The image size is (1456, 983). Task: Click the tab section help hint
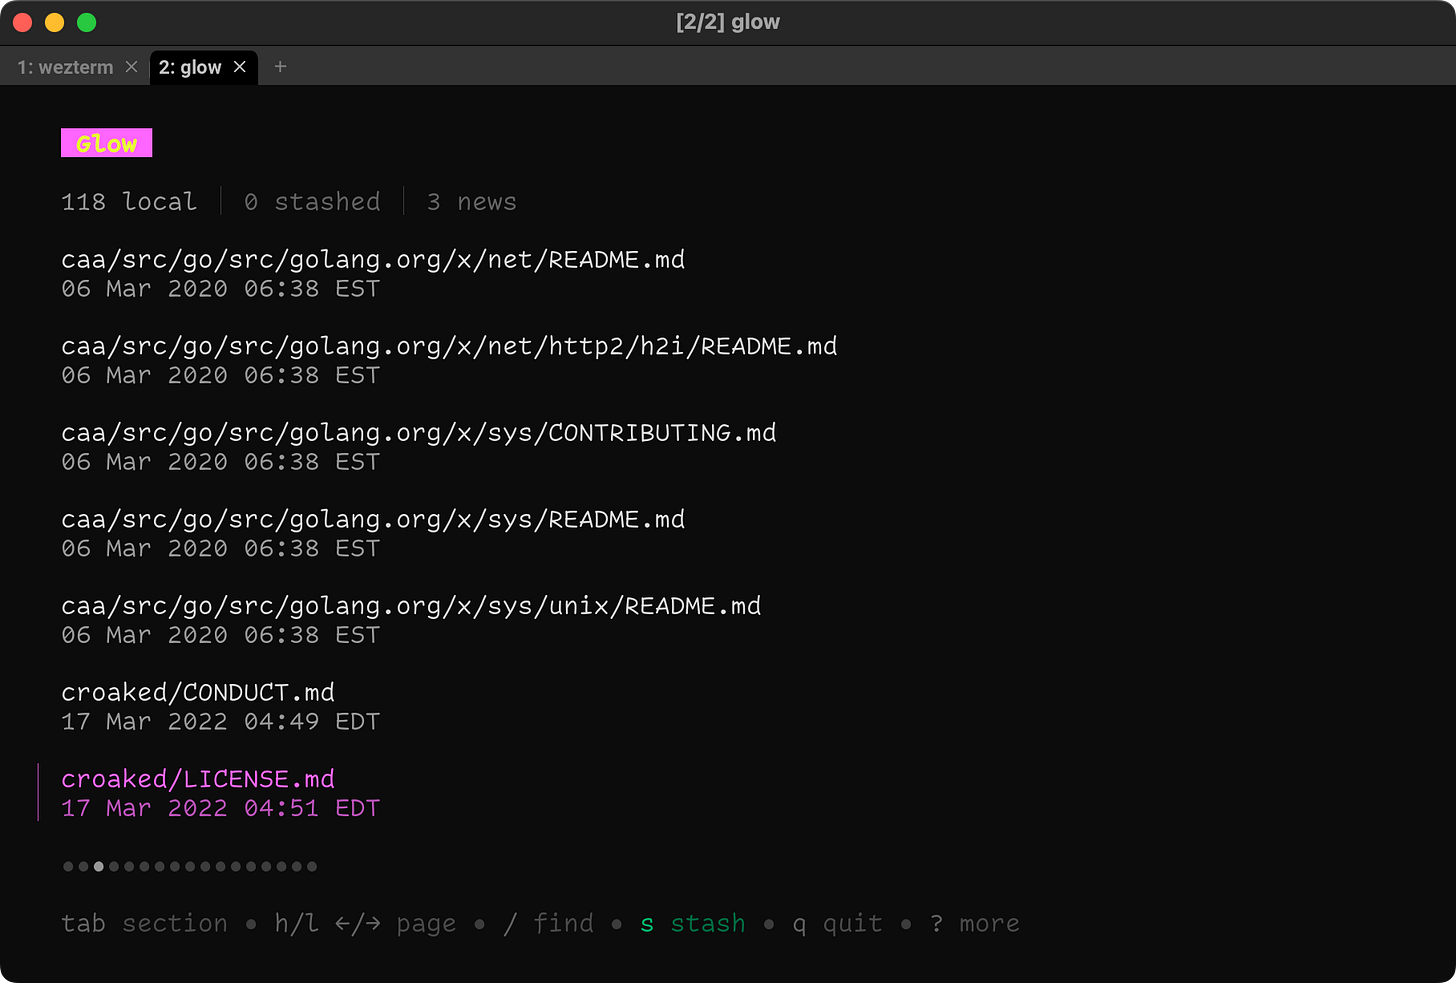pyautogui.click(x=145, y=924)
